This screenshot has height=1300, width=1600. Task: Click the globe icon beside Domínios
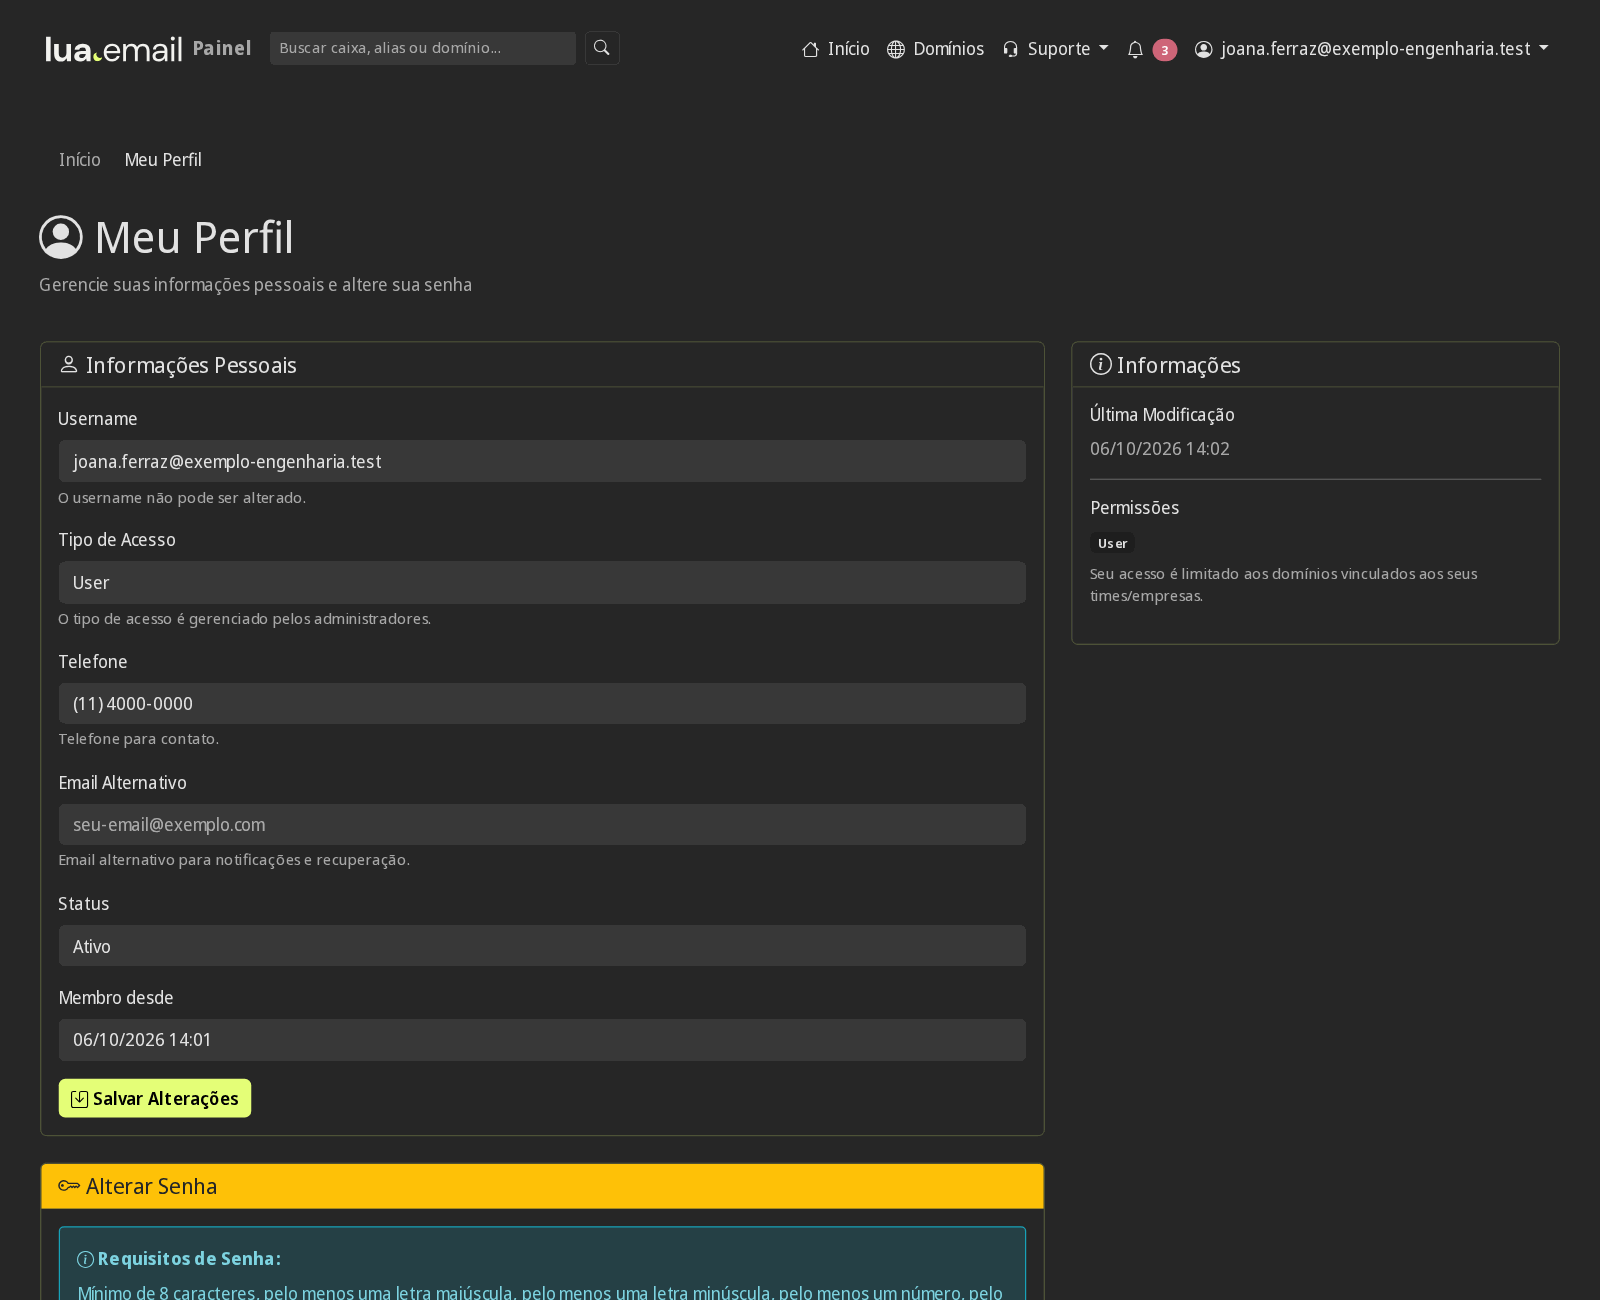896,49
